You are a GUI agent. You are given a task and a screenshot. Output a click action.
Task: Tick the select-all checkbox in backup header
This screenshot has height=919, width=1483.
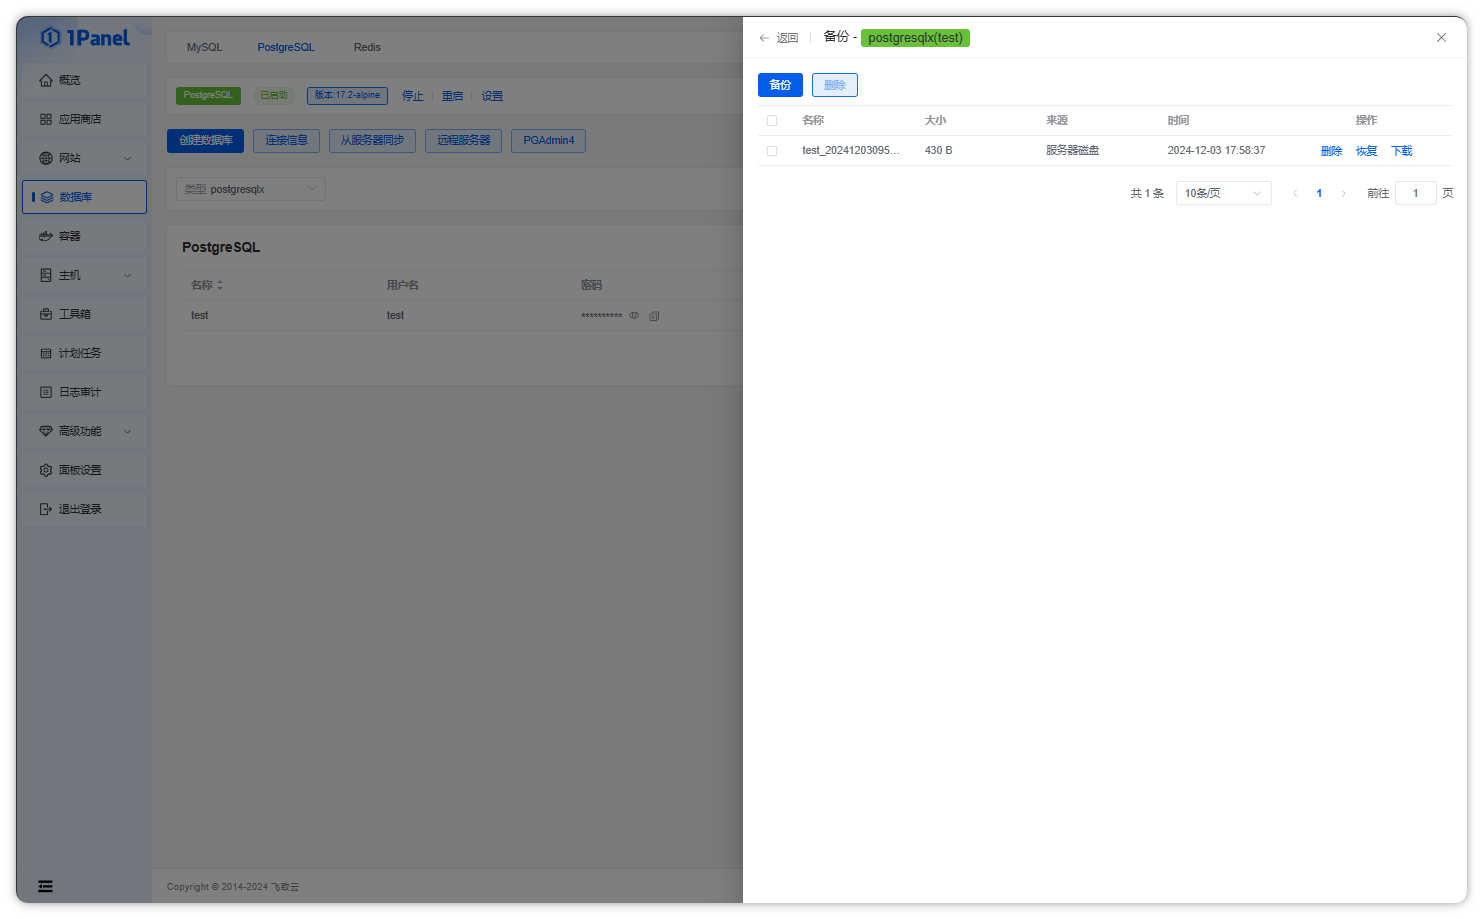point(772,120)
